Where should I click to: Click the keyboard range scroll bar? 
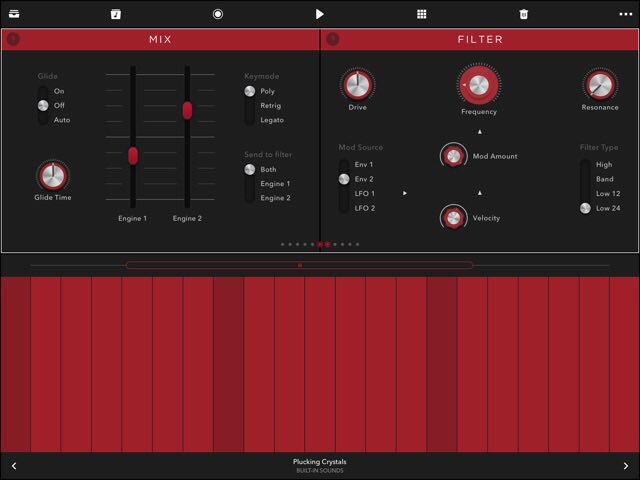[x=299, y=265]
